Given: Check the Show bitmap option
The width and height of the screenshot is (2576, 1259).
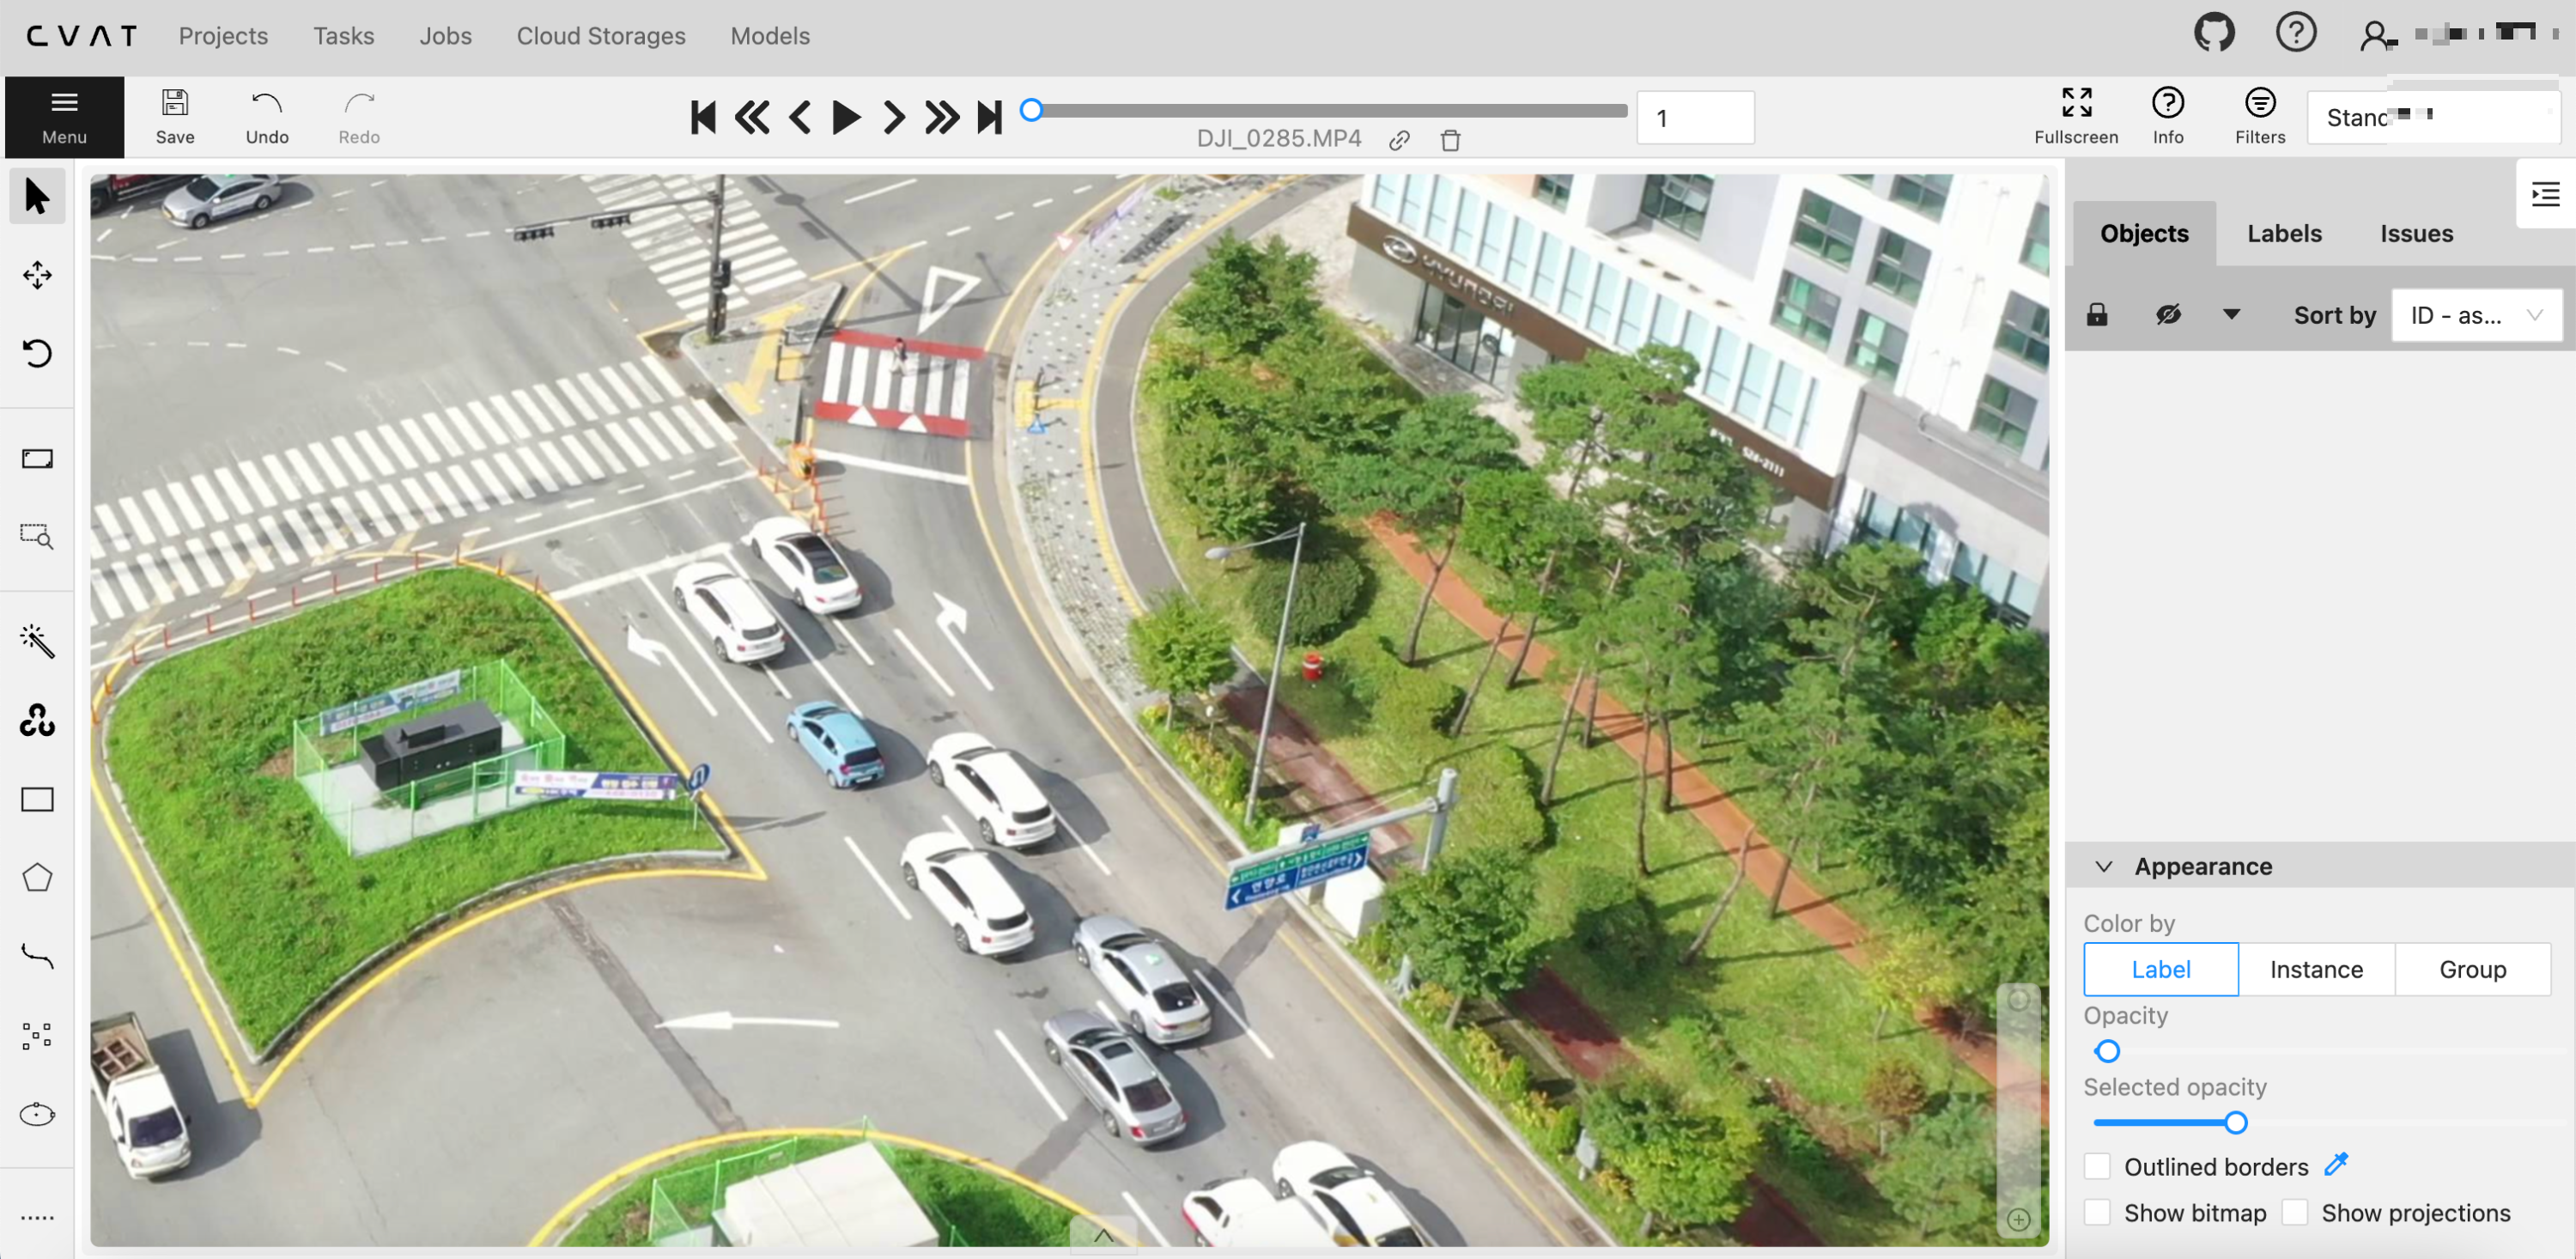Looking at the screenshot, I should tap(2097, 1212).
